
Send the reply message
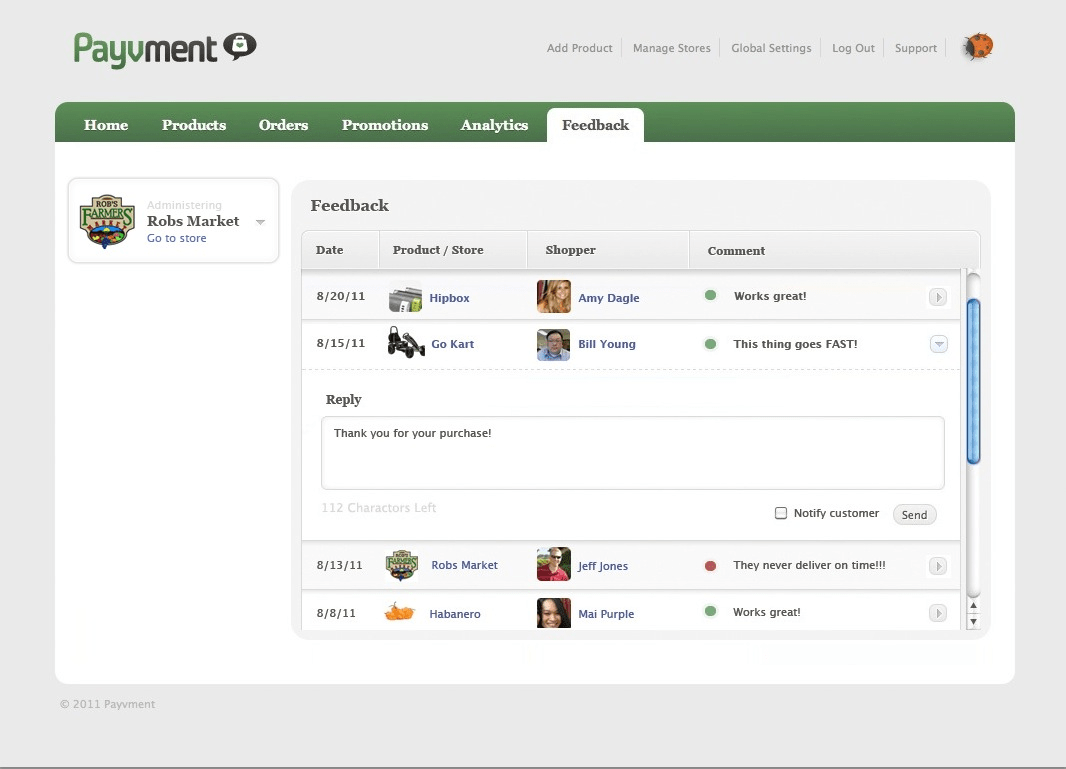914,515
